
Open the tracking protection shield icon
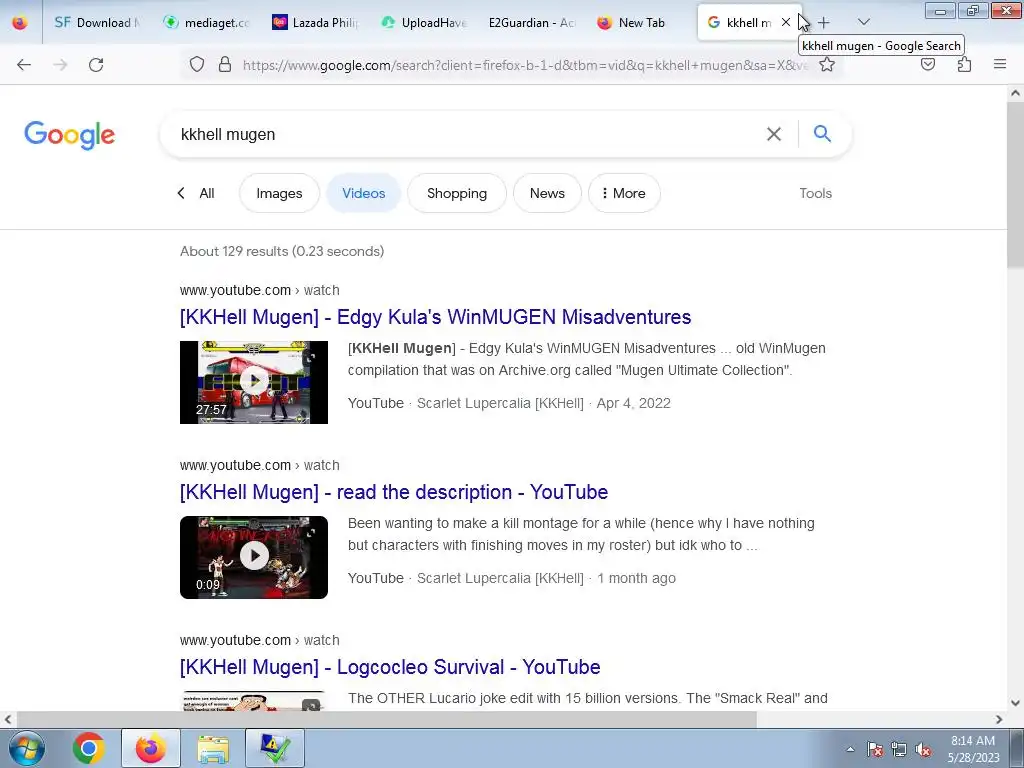197,64
